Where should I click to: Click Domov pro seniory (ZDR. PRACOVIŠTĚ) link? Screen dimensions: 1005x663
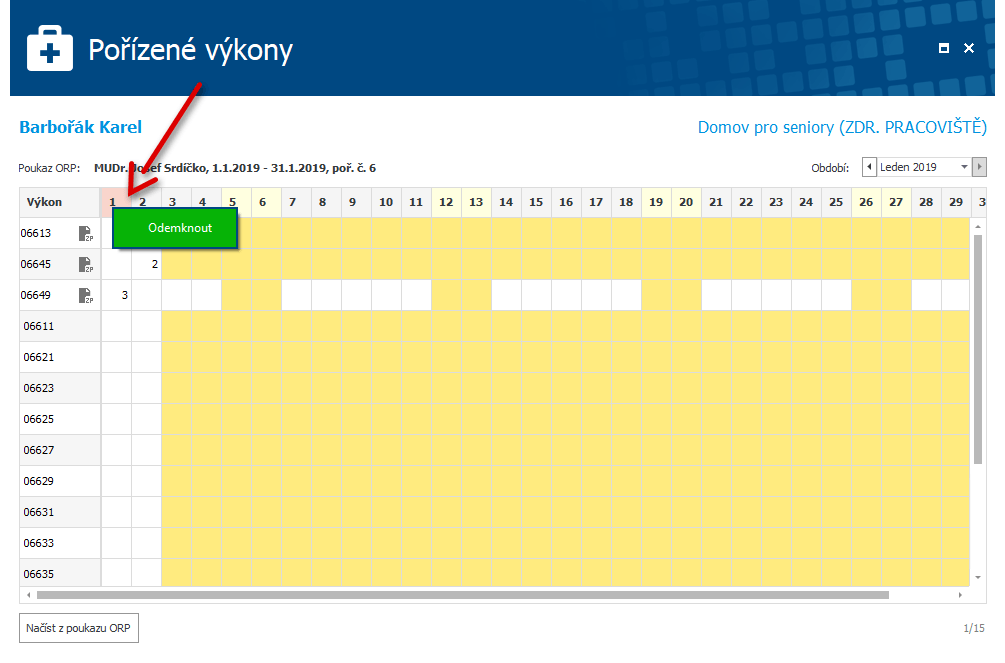click(x=842, y=127)
